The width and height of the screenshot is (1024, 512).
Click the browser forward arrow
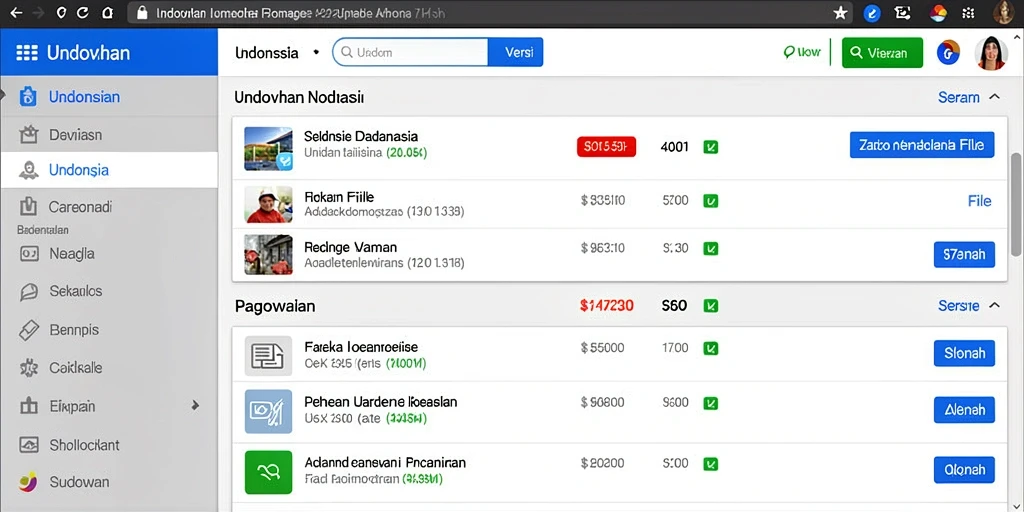click(x=38, y=12)
